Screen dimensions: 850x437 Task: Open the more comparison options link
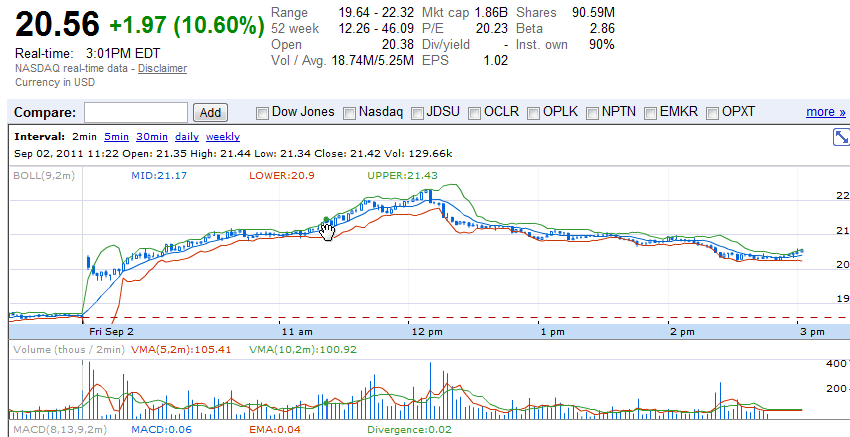point(826,112)
